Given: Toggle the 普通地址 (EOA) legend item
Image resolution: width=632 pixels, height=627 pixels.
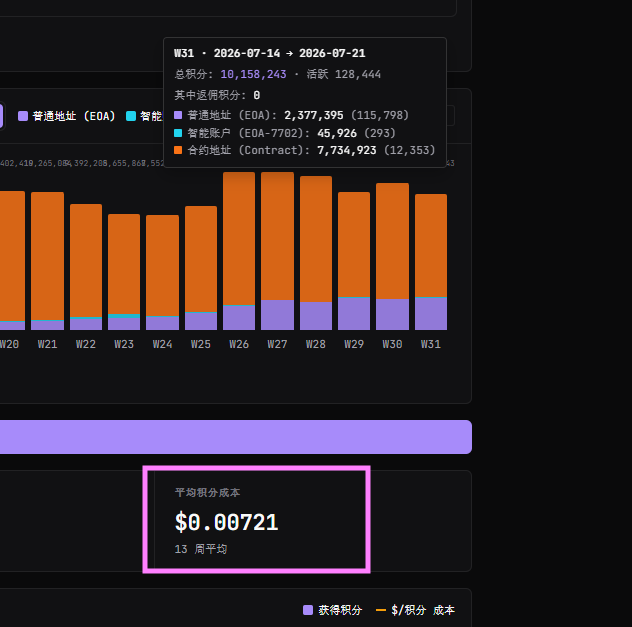Looking at the screenshot, I should (x=67, y=116).
